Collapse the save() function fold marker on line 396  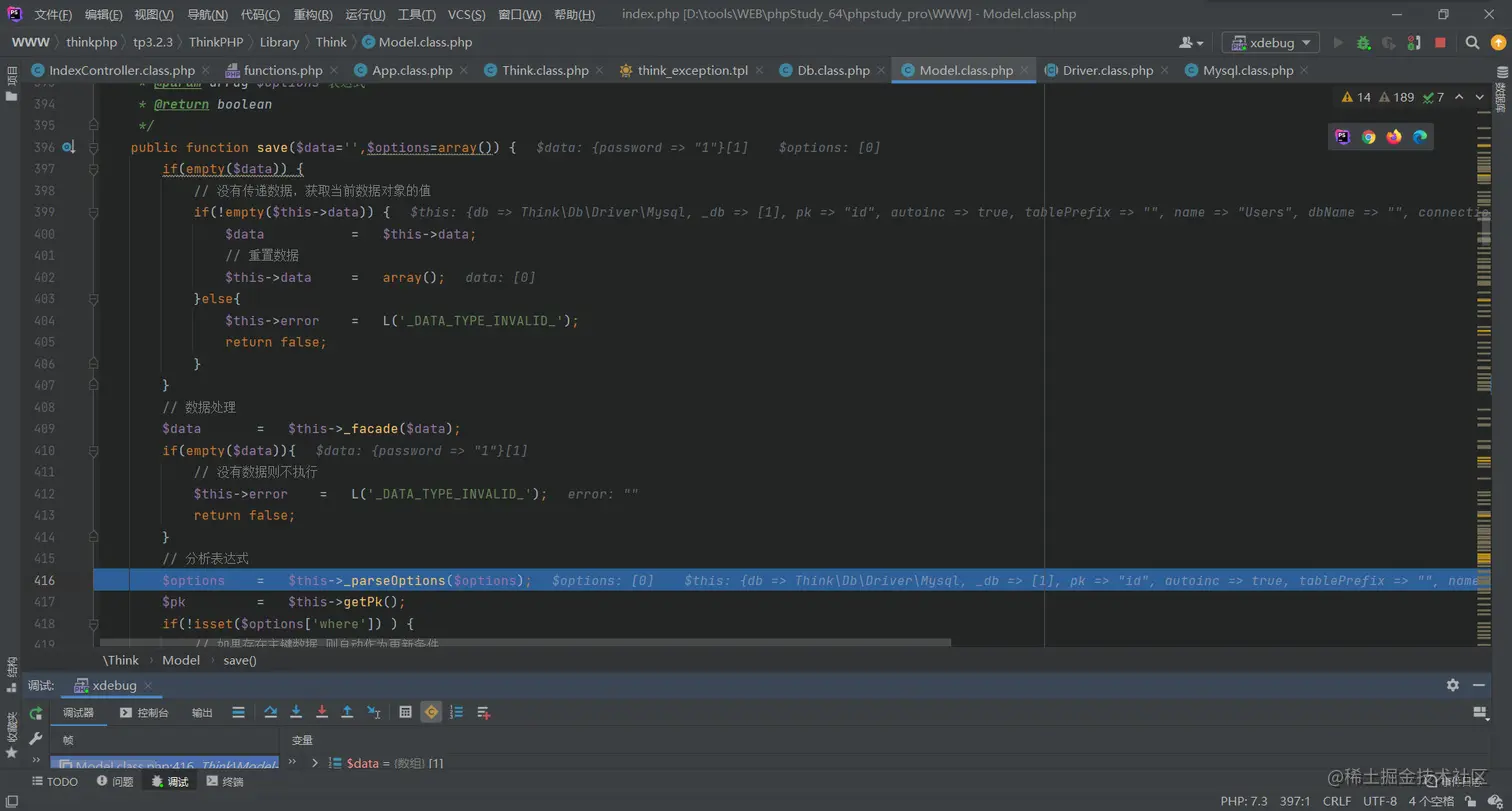(93, 147)
